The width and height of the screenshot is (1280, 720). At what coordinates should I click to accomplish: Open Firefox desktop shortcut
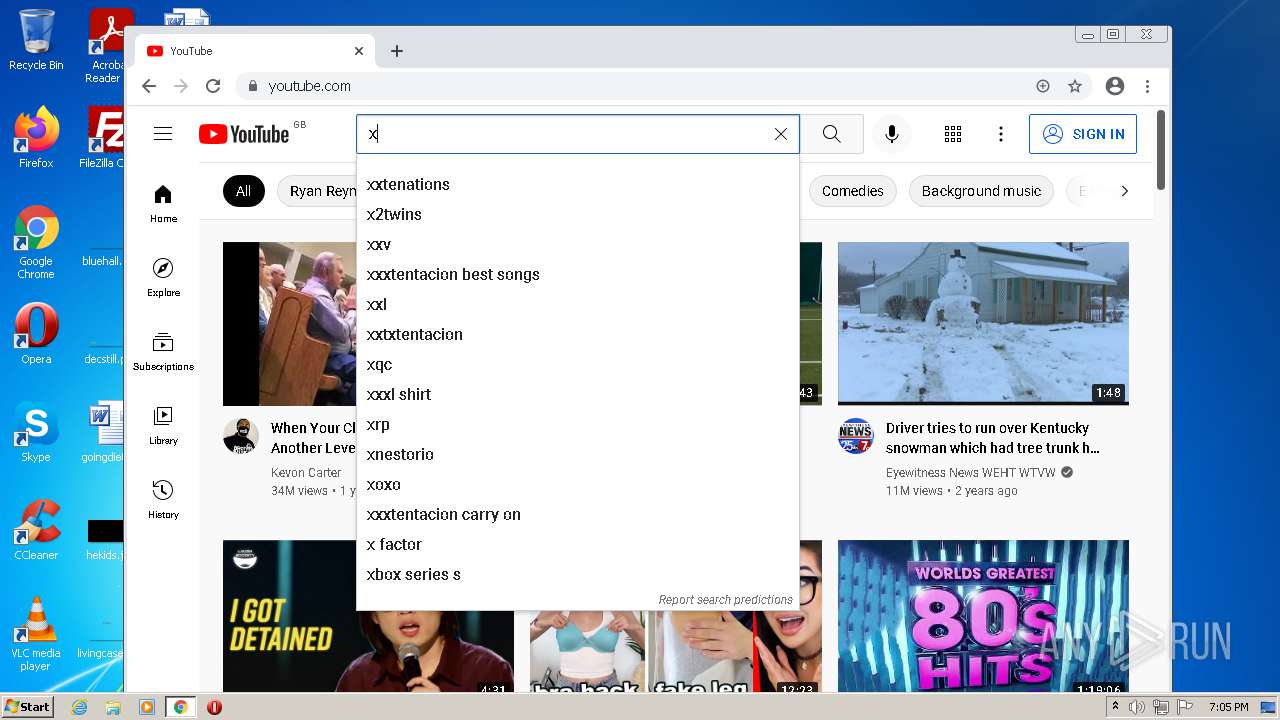click(36, 138)
